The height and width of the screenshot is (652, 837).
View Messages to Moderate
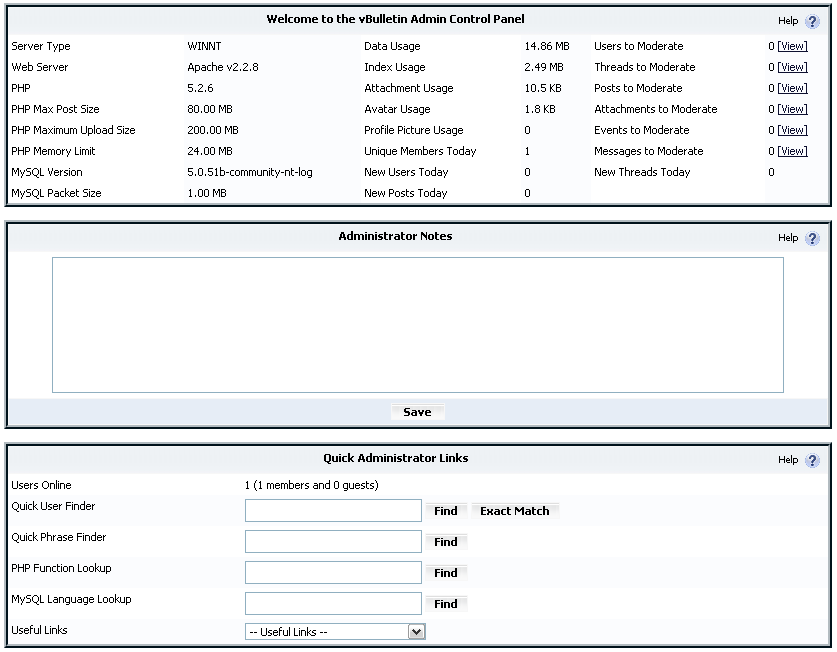(x=792, y=151)
